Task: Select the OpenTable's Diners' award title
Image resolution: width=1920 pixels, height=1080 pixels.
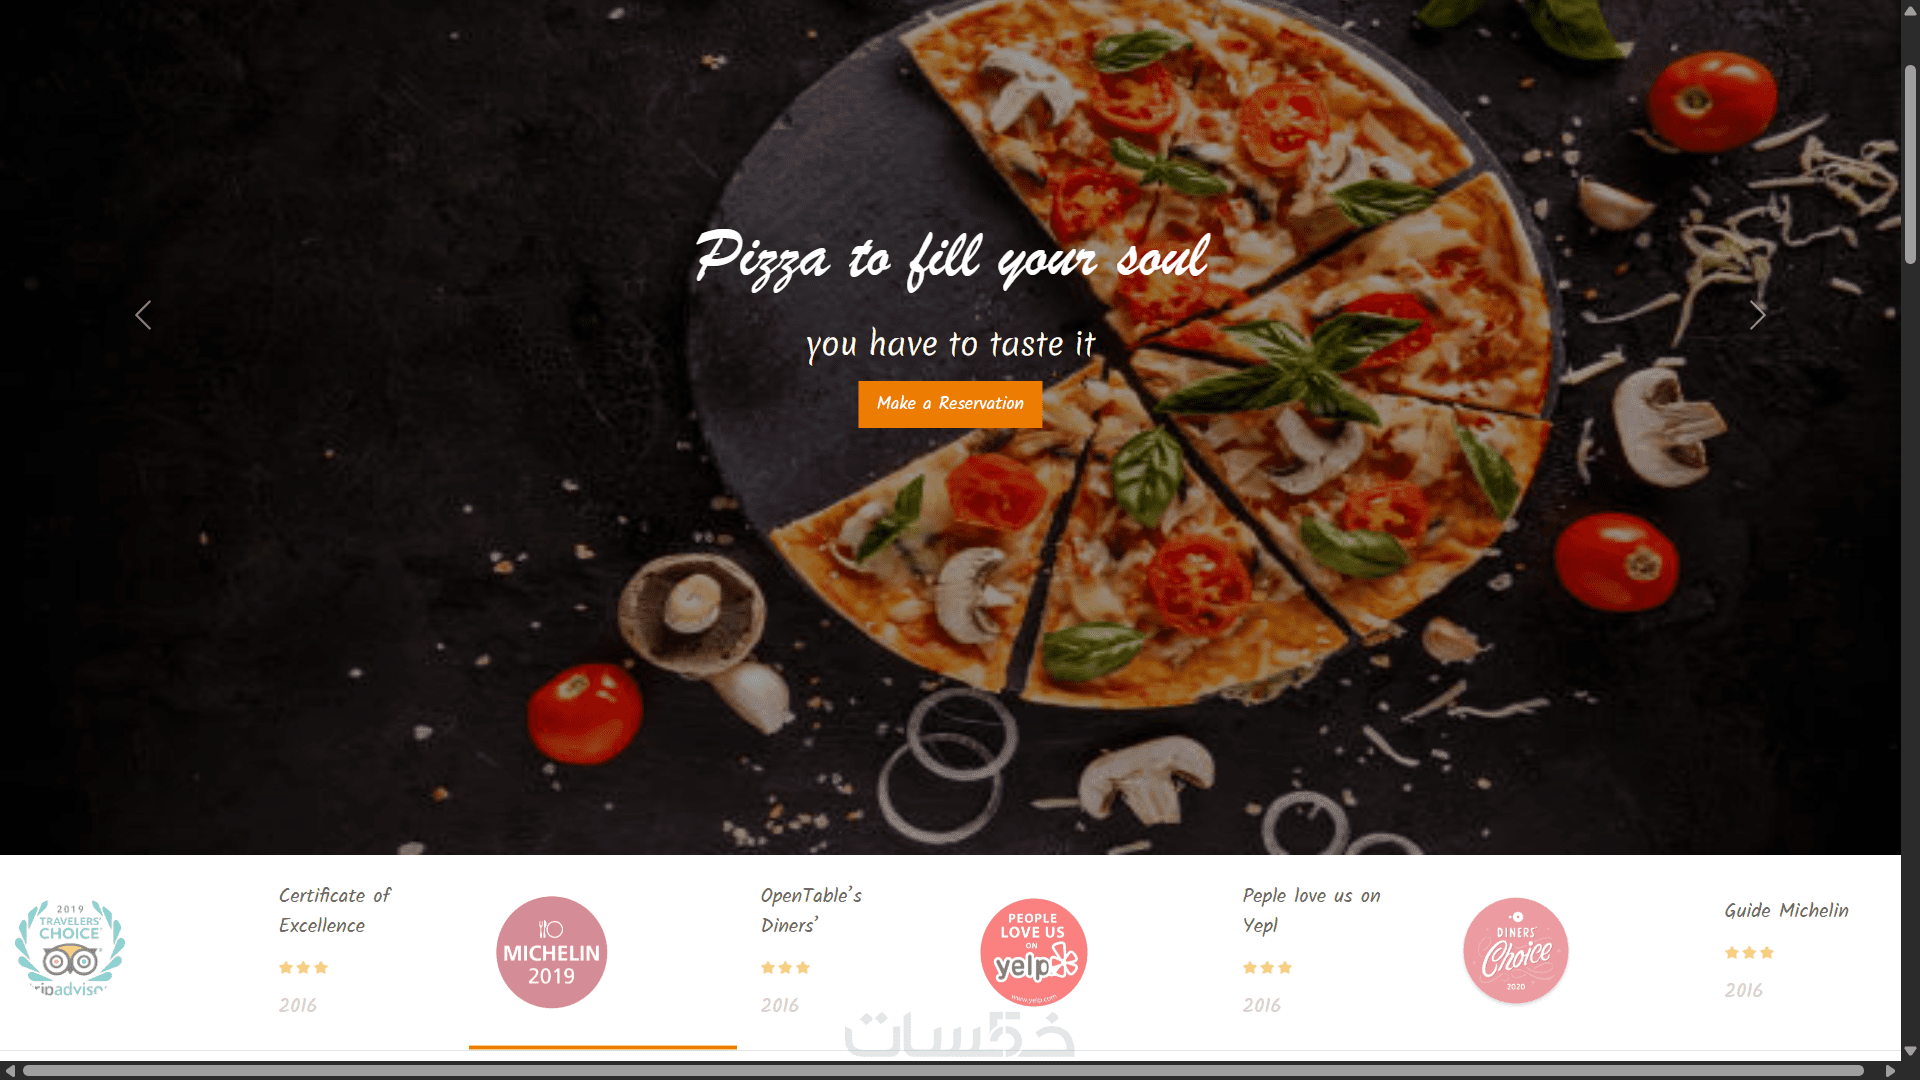Action: point(811,910)
